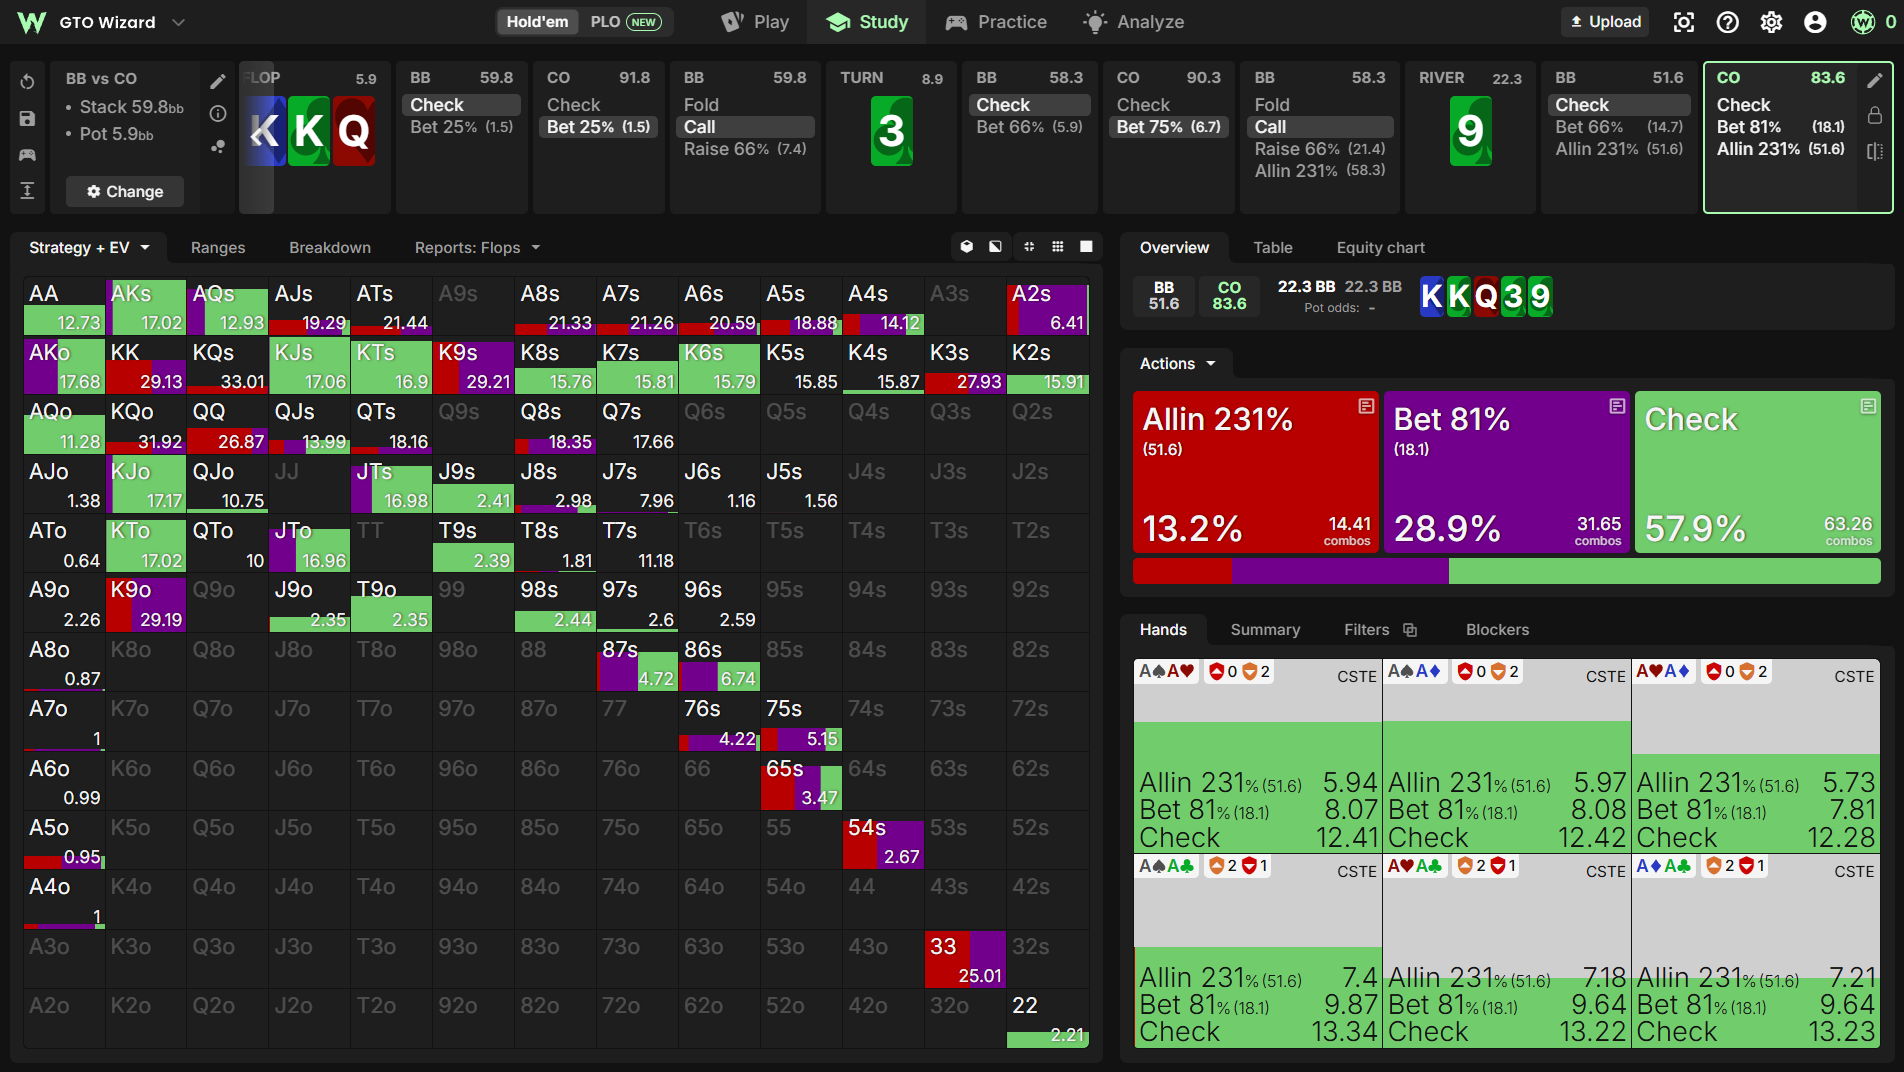
Task: Click the gamepad icon in left sidebar
Action: pyautogui.click(x=27, y=154)
